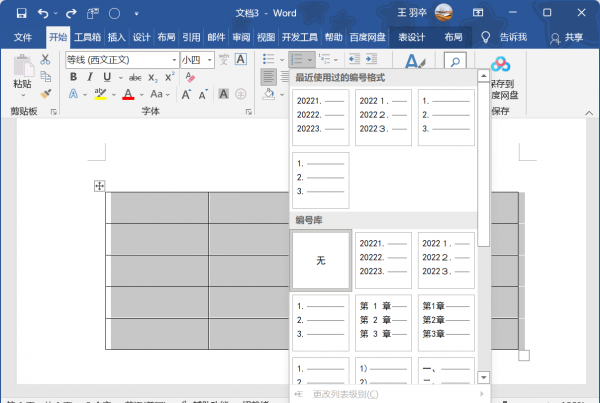Image resolution: width=600 pixels, height=403 pixels.
Task: Click the Cut scissors icon
Action: [46, 60]
